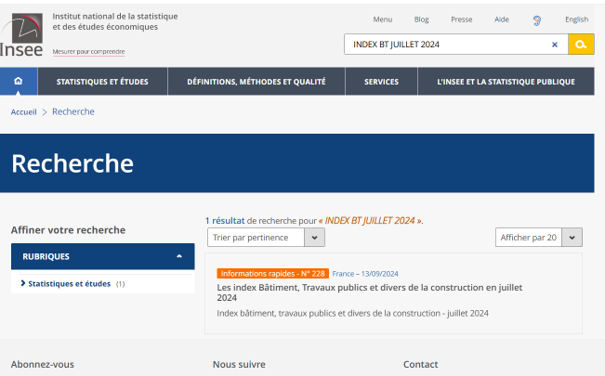Collapse the RUBRIQUES panel arrow
Screen dimensions: 605x376
(179, 256)
